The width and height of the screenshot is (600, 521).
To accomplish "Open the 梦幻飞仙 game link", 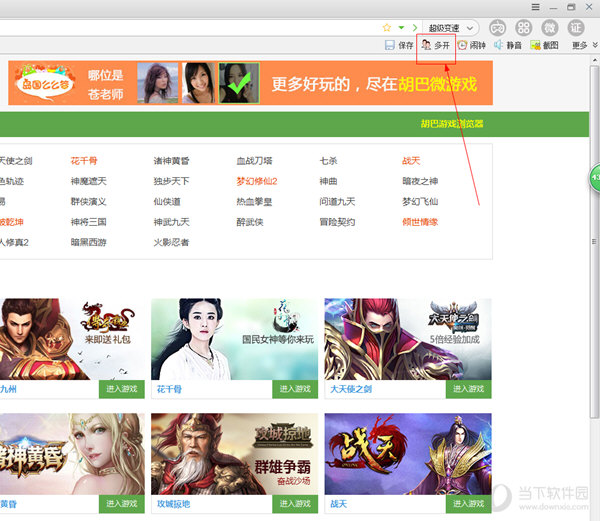I will (420, 202).
